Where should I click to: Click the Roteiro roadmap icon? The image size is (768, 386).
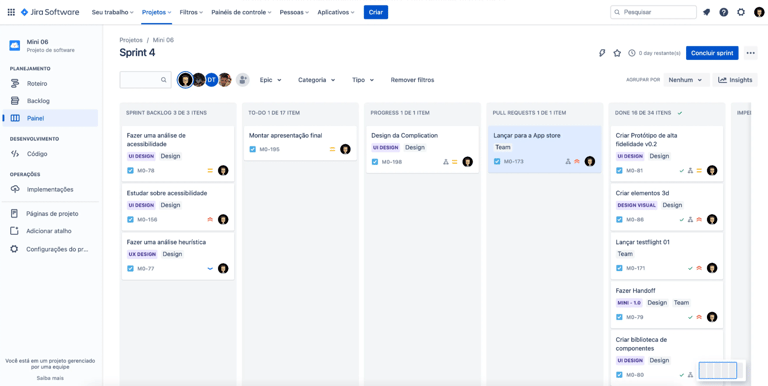pos(15,84)
